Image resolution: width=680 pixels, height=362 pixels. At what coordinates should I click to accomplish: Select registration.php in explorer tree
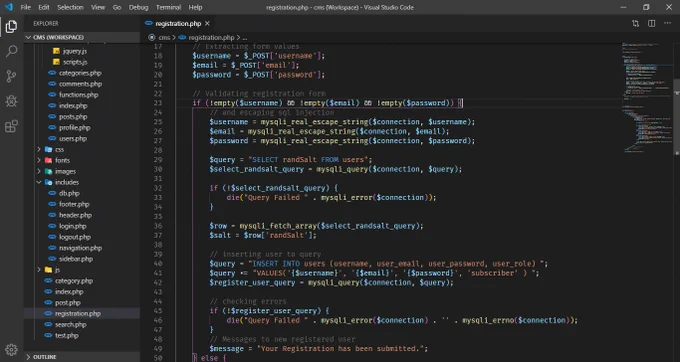coord(82,313)
